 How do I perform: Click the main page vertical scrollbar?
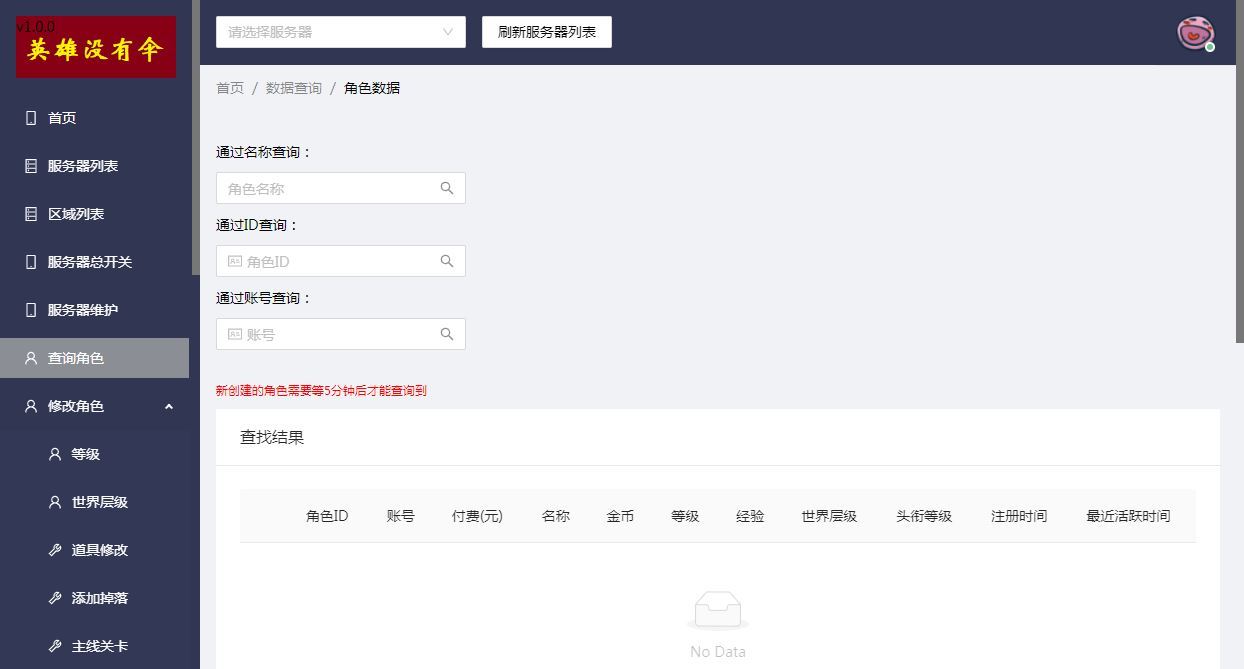(x=1239, y=170)
